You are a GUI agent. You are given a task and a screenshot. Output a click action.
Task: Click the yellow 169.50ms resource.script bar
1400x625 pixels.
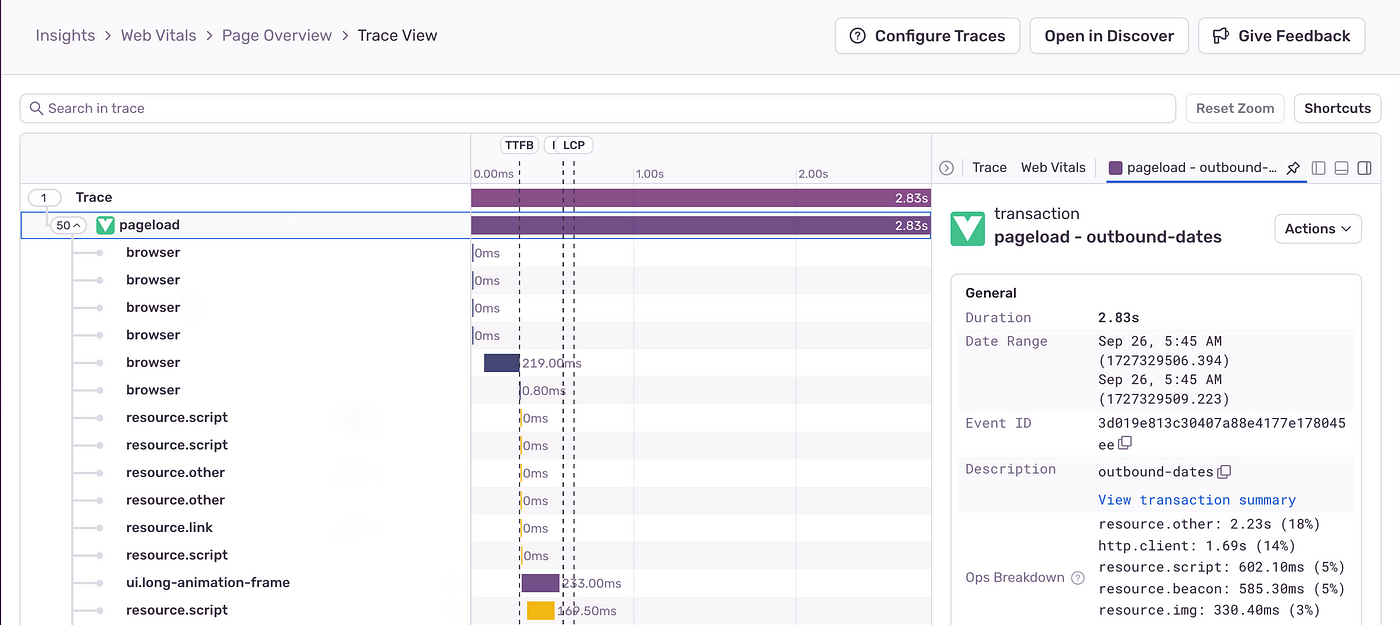coord(541,610)
